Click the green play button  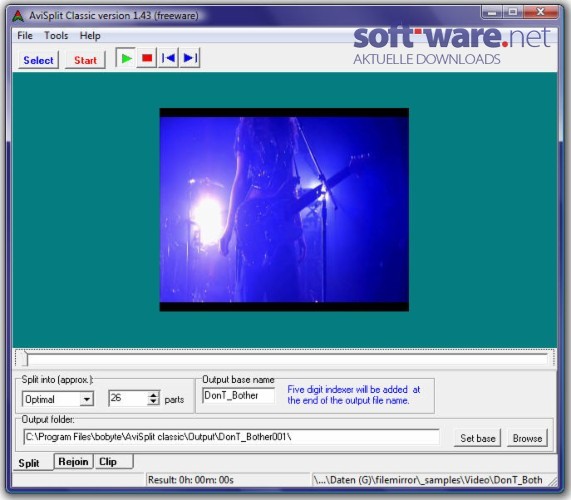click(126, 58)
